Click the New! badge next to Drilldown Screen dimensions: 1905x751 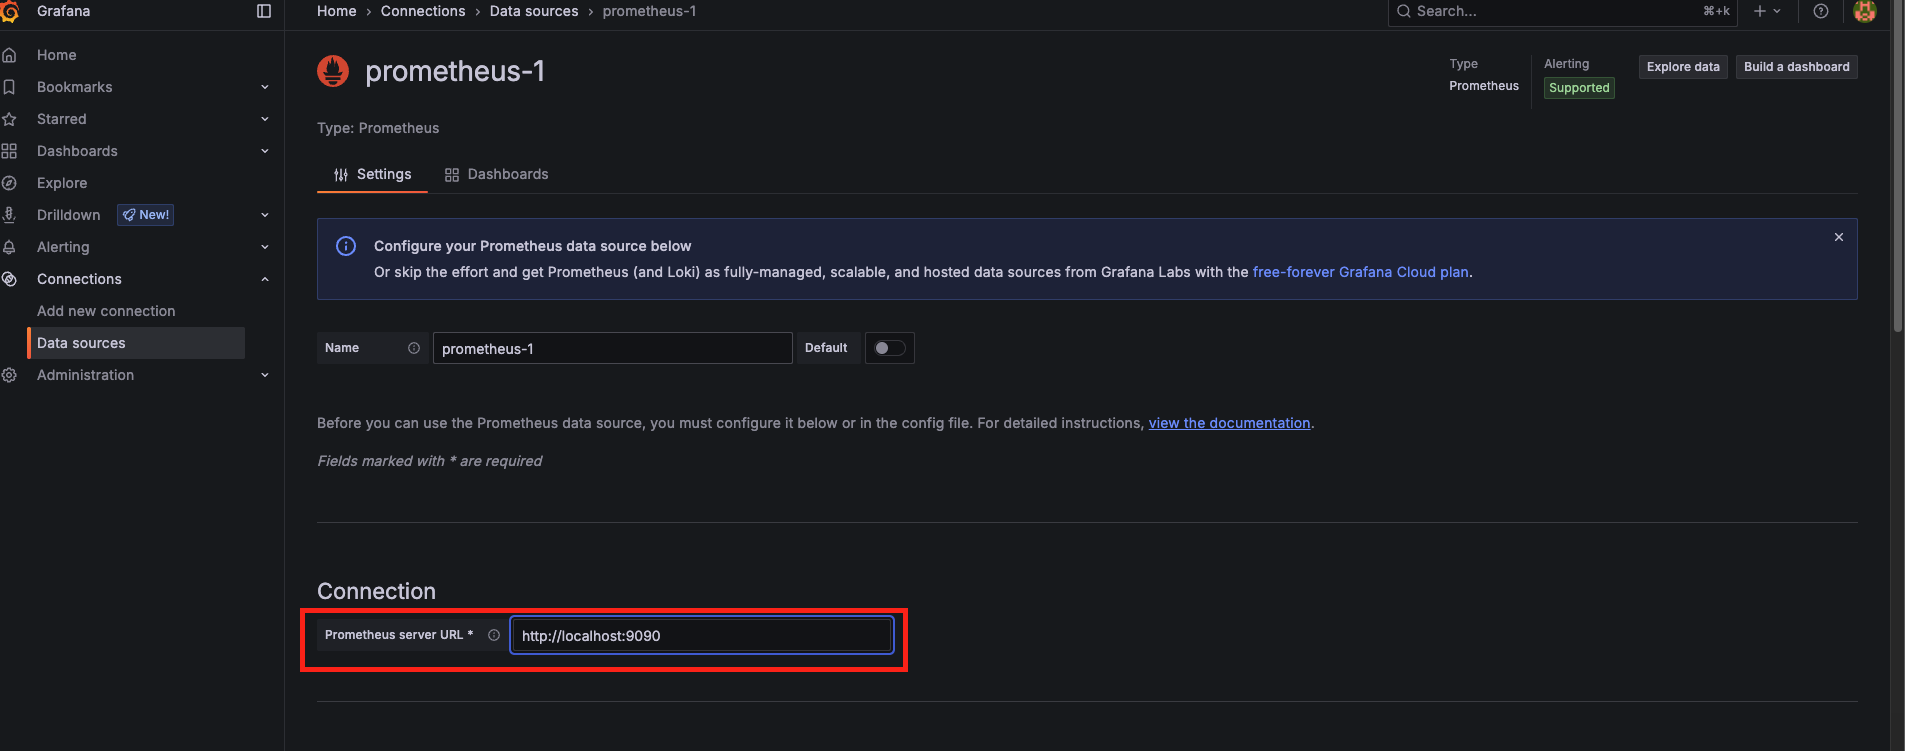click(146, 215)
